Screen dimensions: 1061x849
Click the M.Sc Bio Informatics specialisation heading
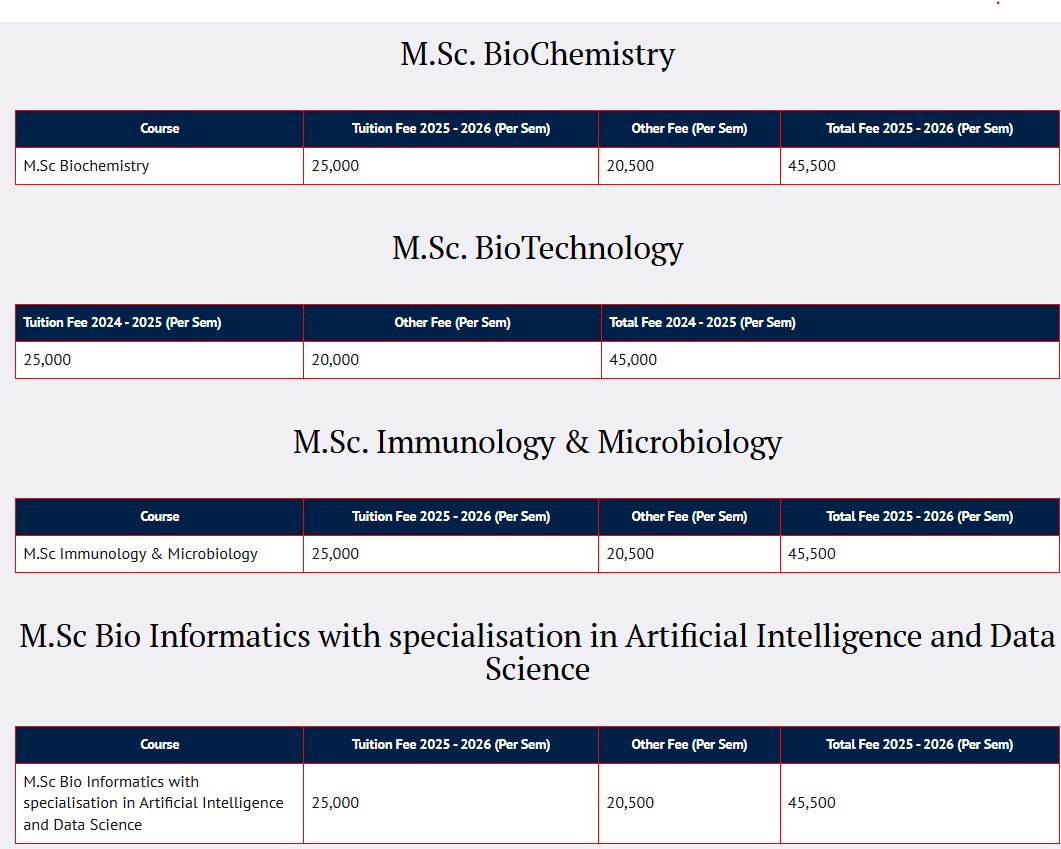tap(537, 652)
